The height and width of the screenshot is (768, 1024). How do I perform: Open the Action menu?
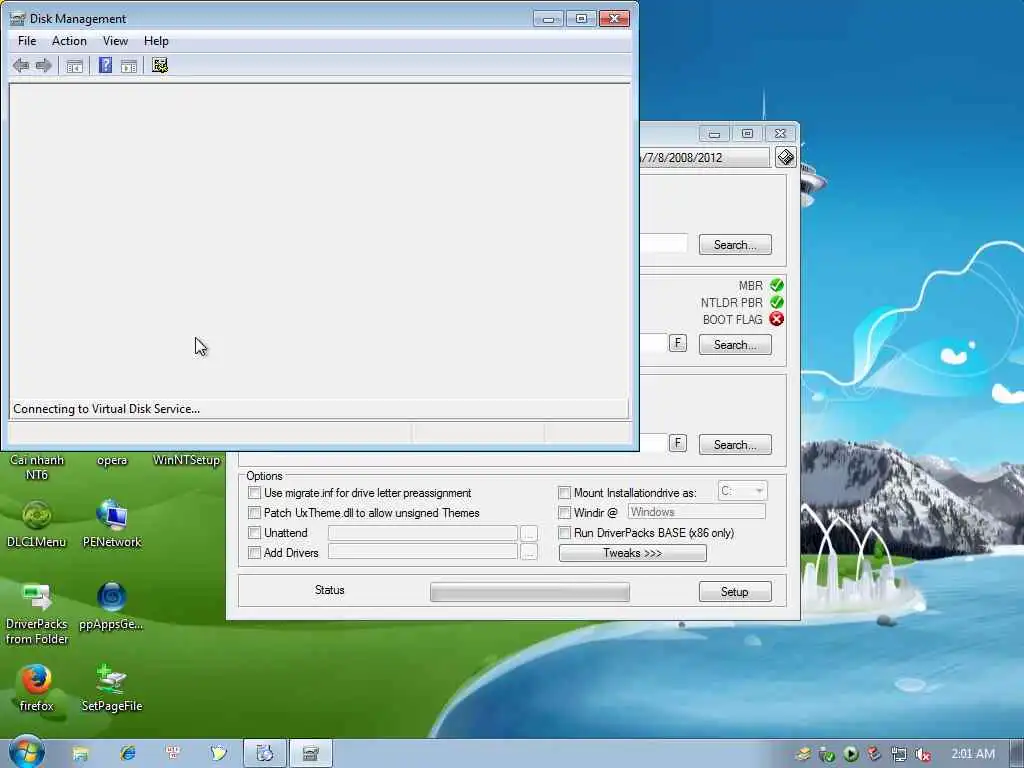pyautogui.click(x=69, y=40)
